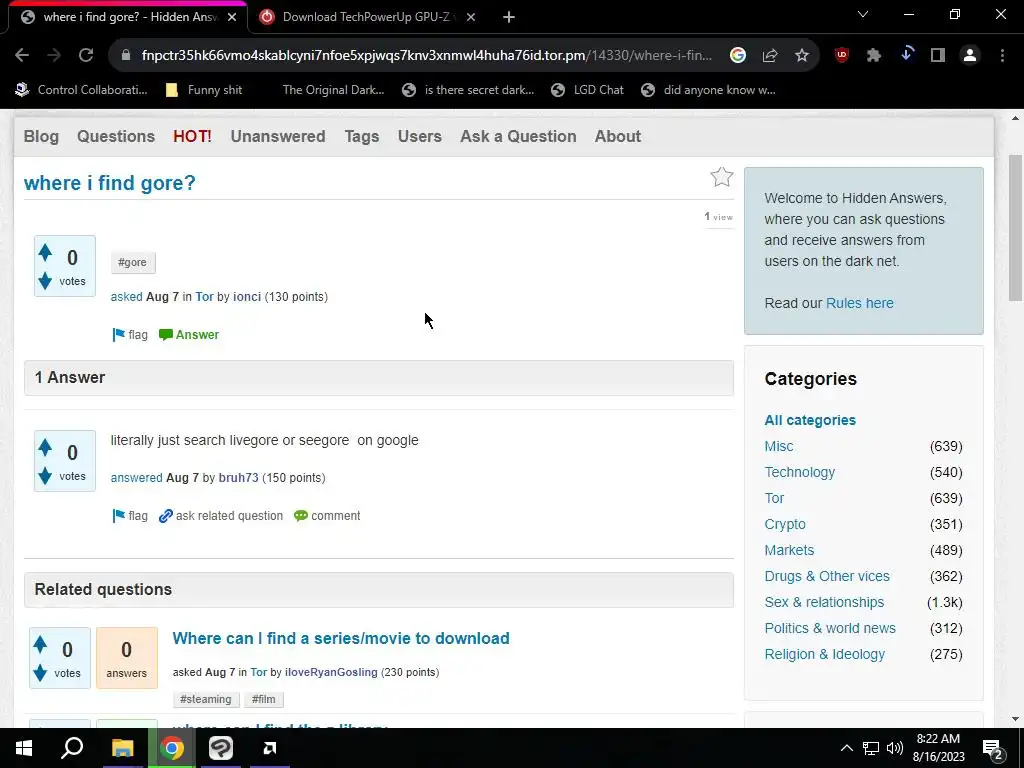Flag the question by ionci

point(130,334)
